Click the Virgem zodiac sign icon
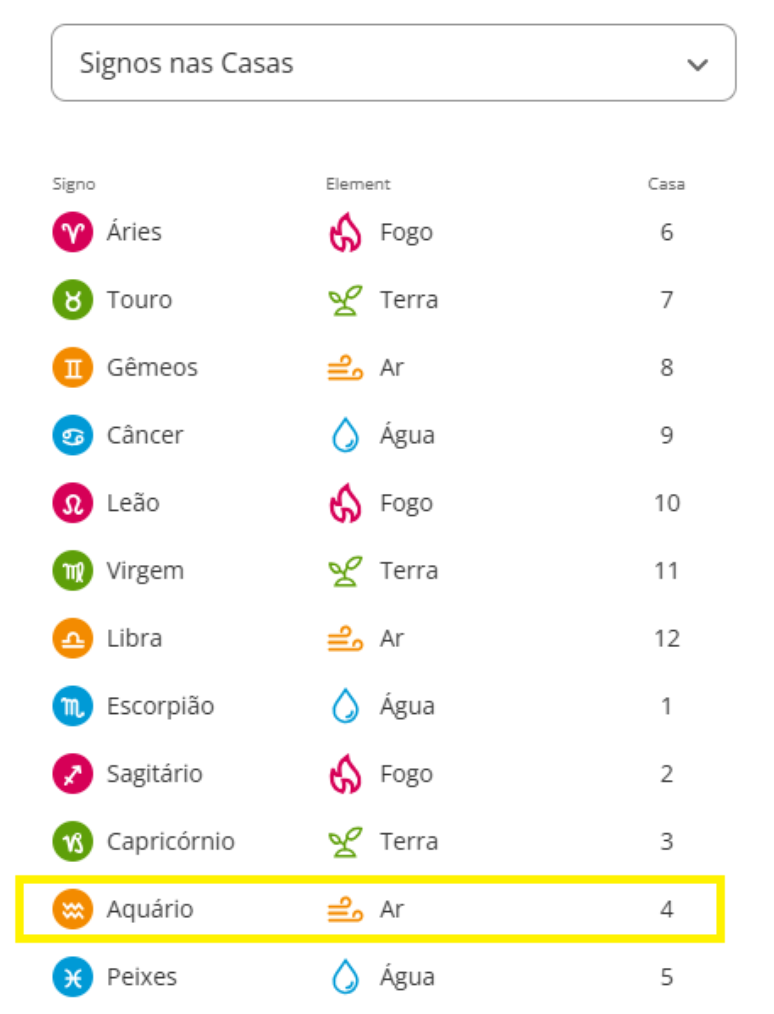Screen dimensions: 774x1014 (72, 571)
